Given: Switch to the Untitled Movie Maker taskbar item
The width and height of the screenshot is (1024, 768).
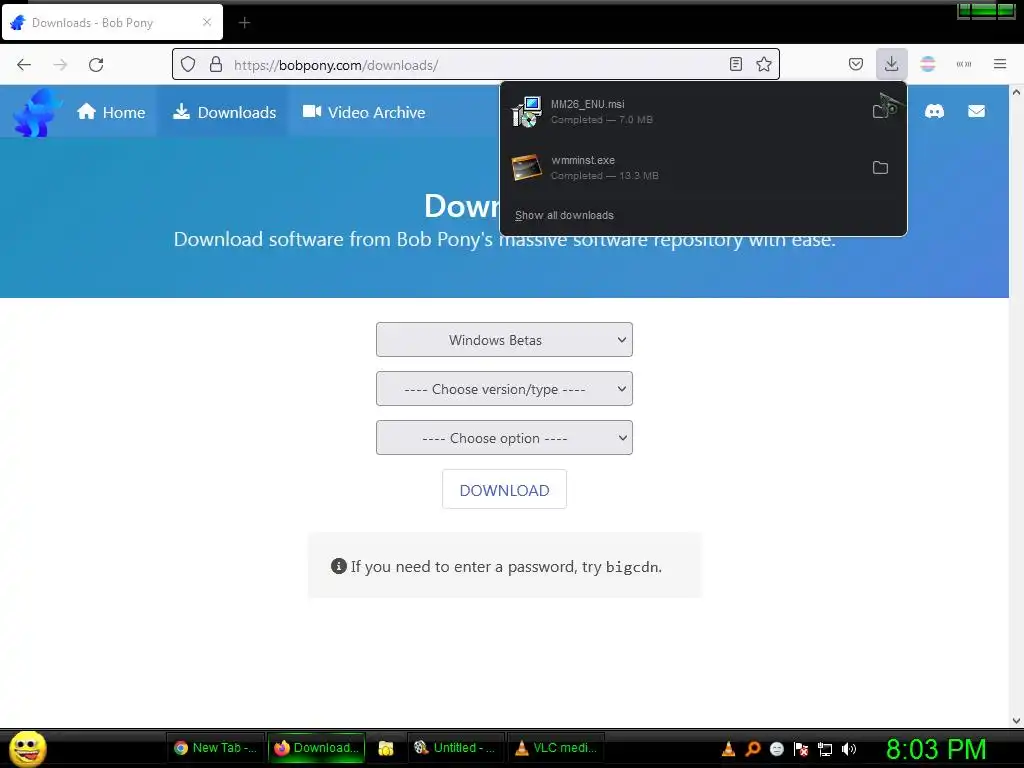Looking at the screenshot, I should point(456,748).
